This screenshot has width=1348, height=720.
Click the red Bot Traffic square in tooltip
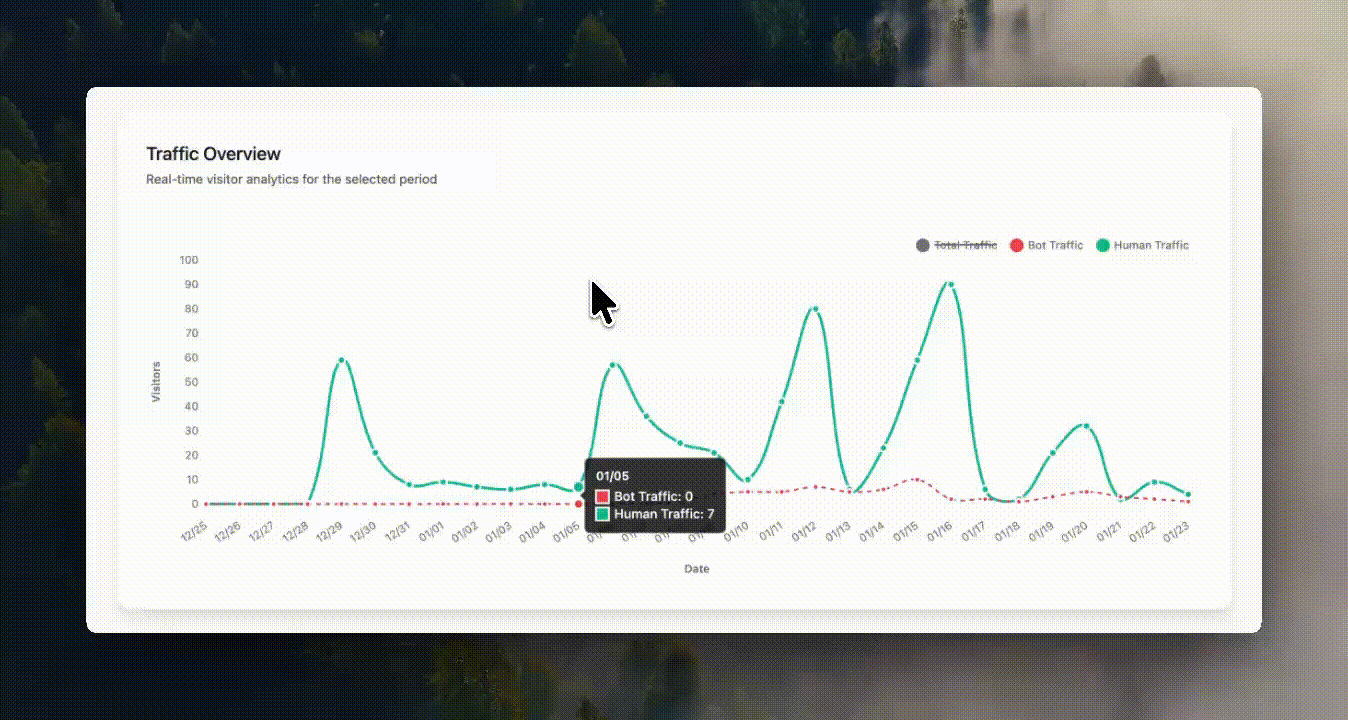coord(602,497)
